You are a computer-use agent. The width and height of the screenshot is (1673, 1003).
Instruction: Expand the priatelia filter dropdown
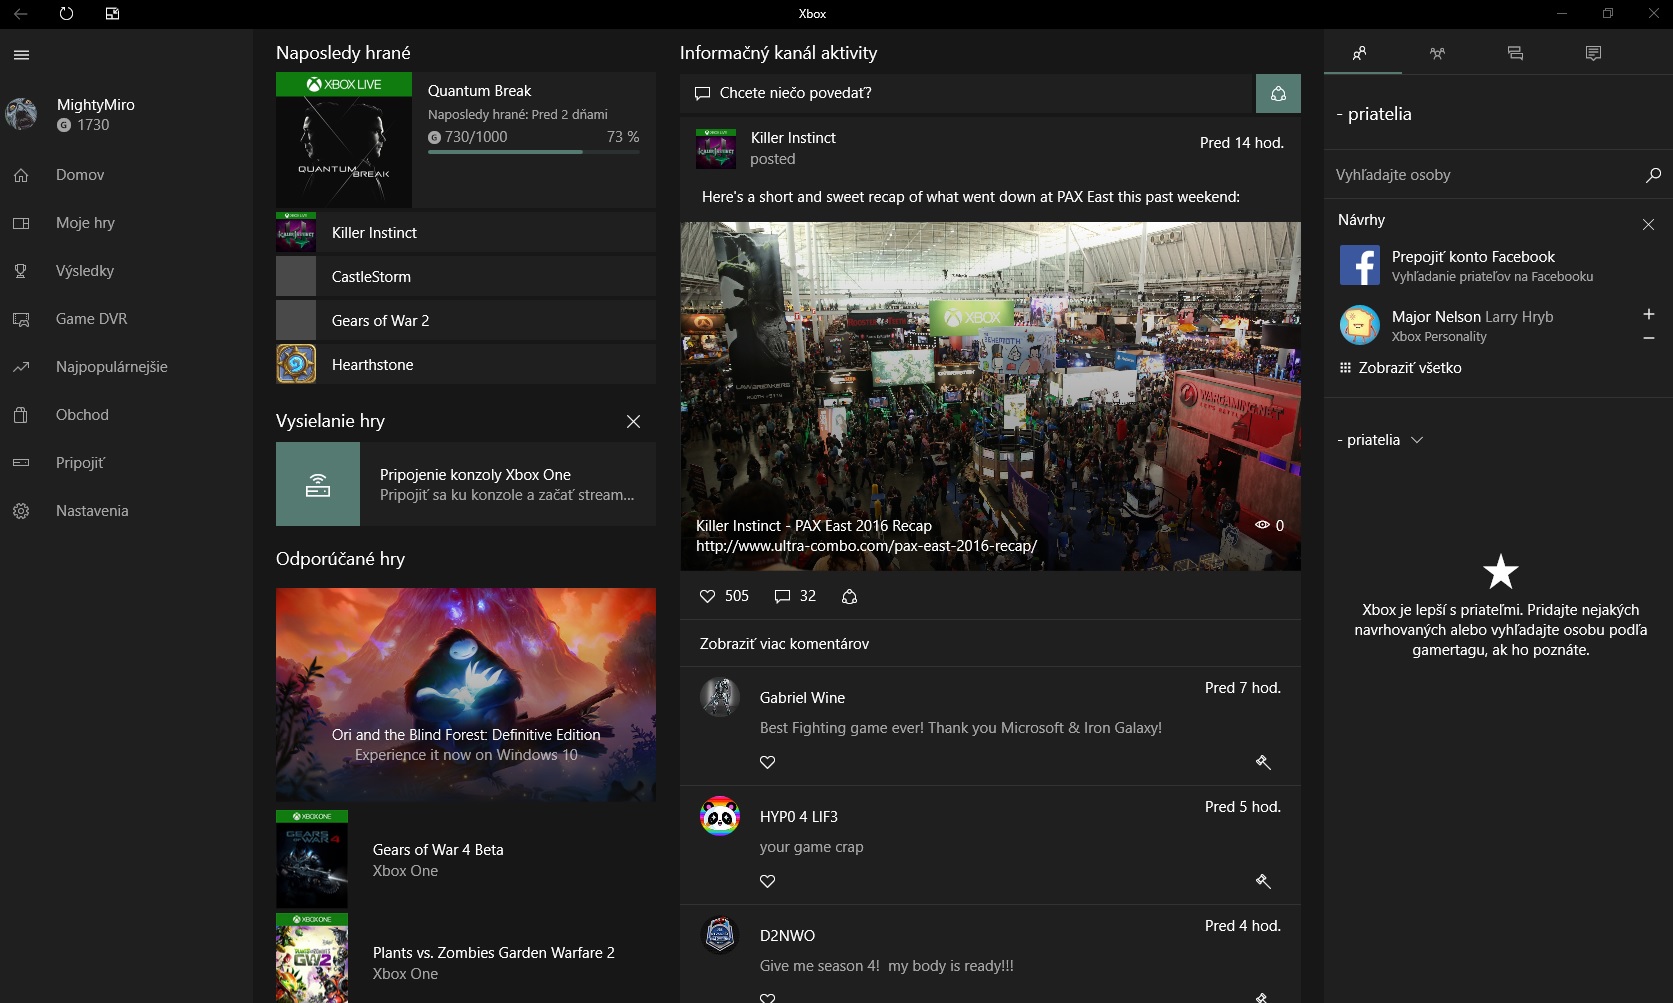click(x=1380, y=440)
